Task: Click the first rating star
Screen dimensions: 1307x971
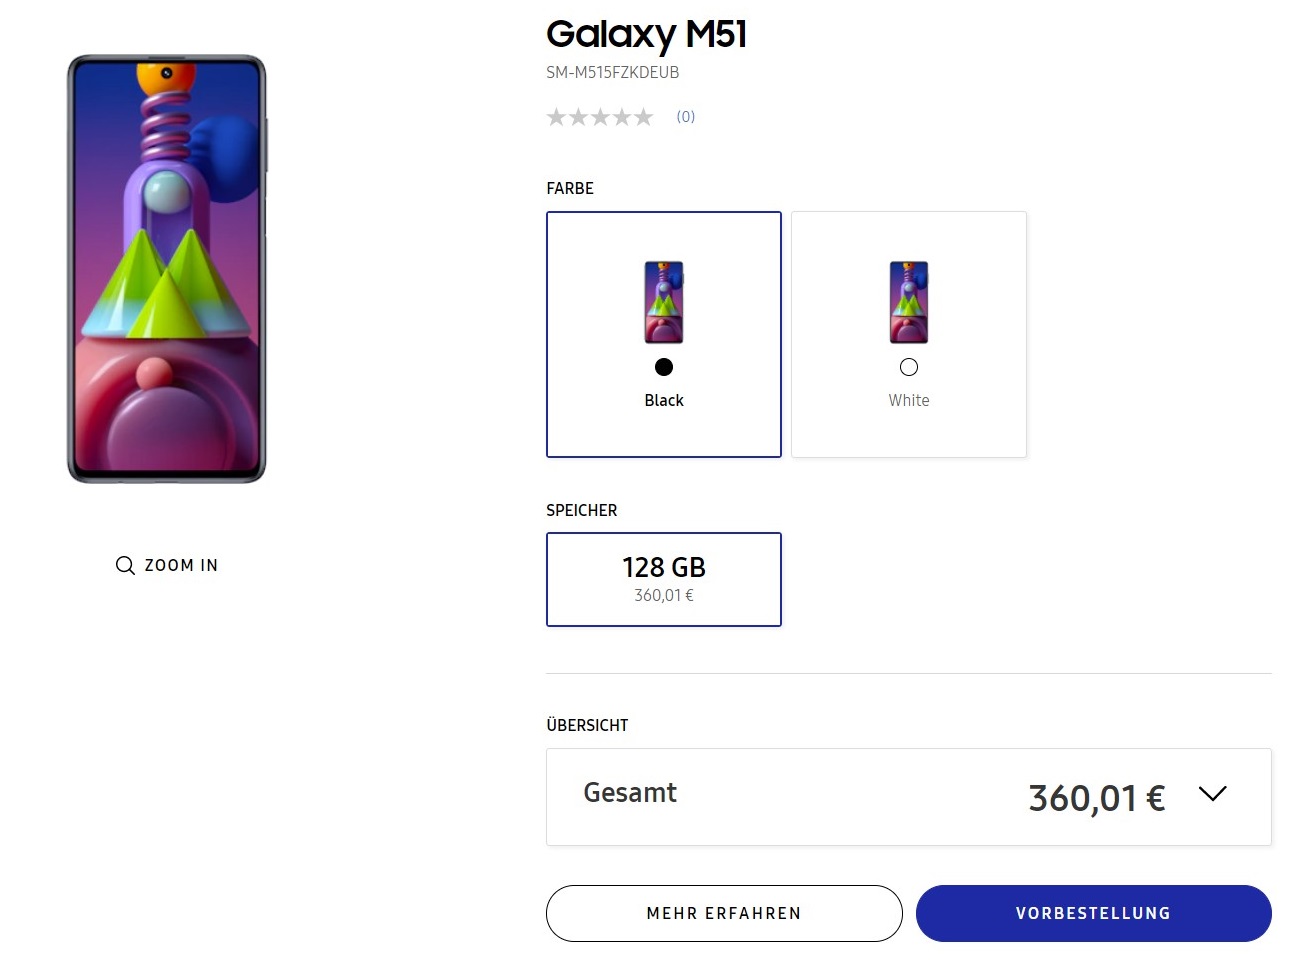Action: pos(556,118)
